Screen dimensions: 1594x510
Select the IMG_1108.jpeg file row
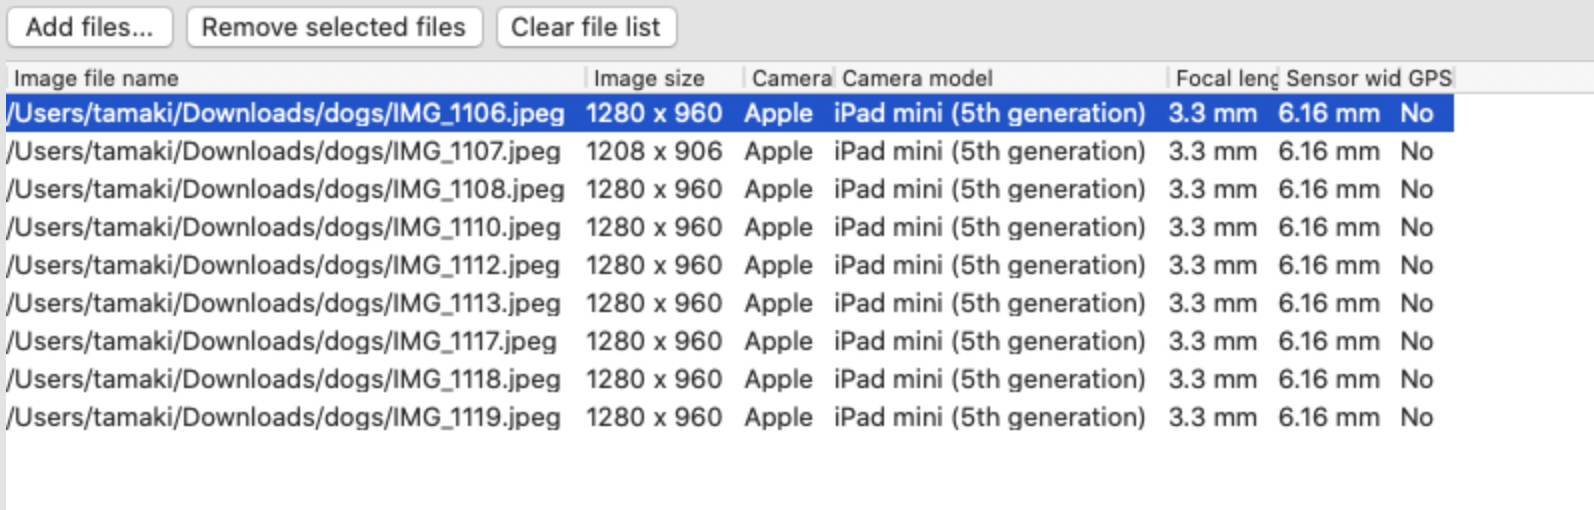(x=285, y=189)
